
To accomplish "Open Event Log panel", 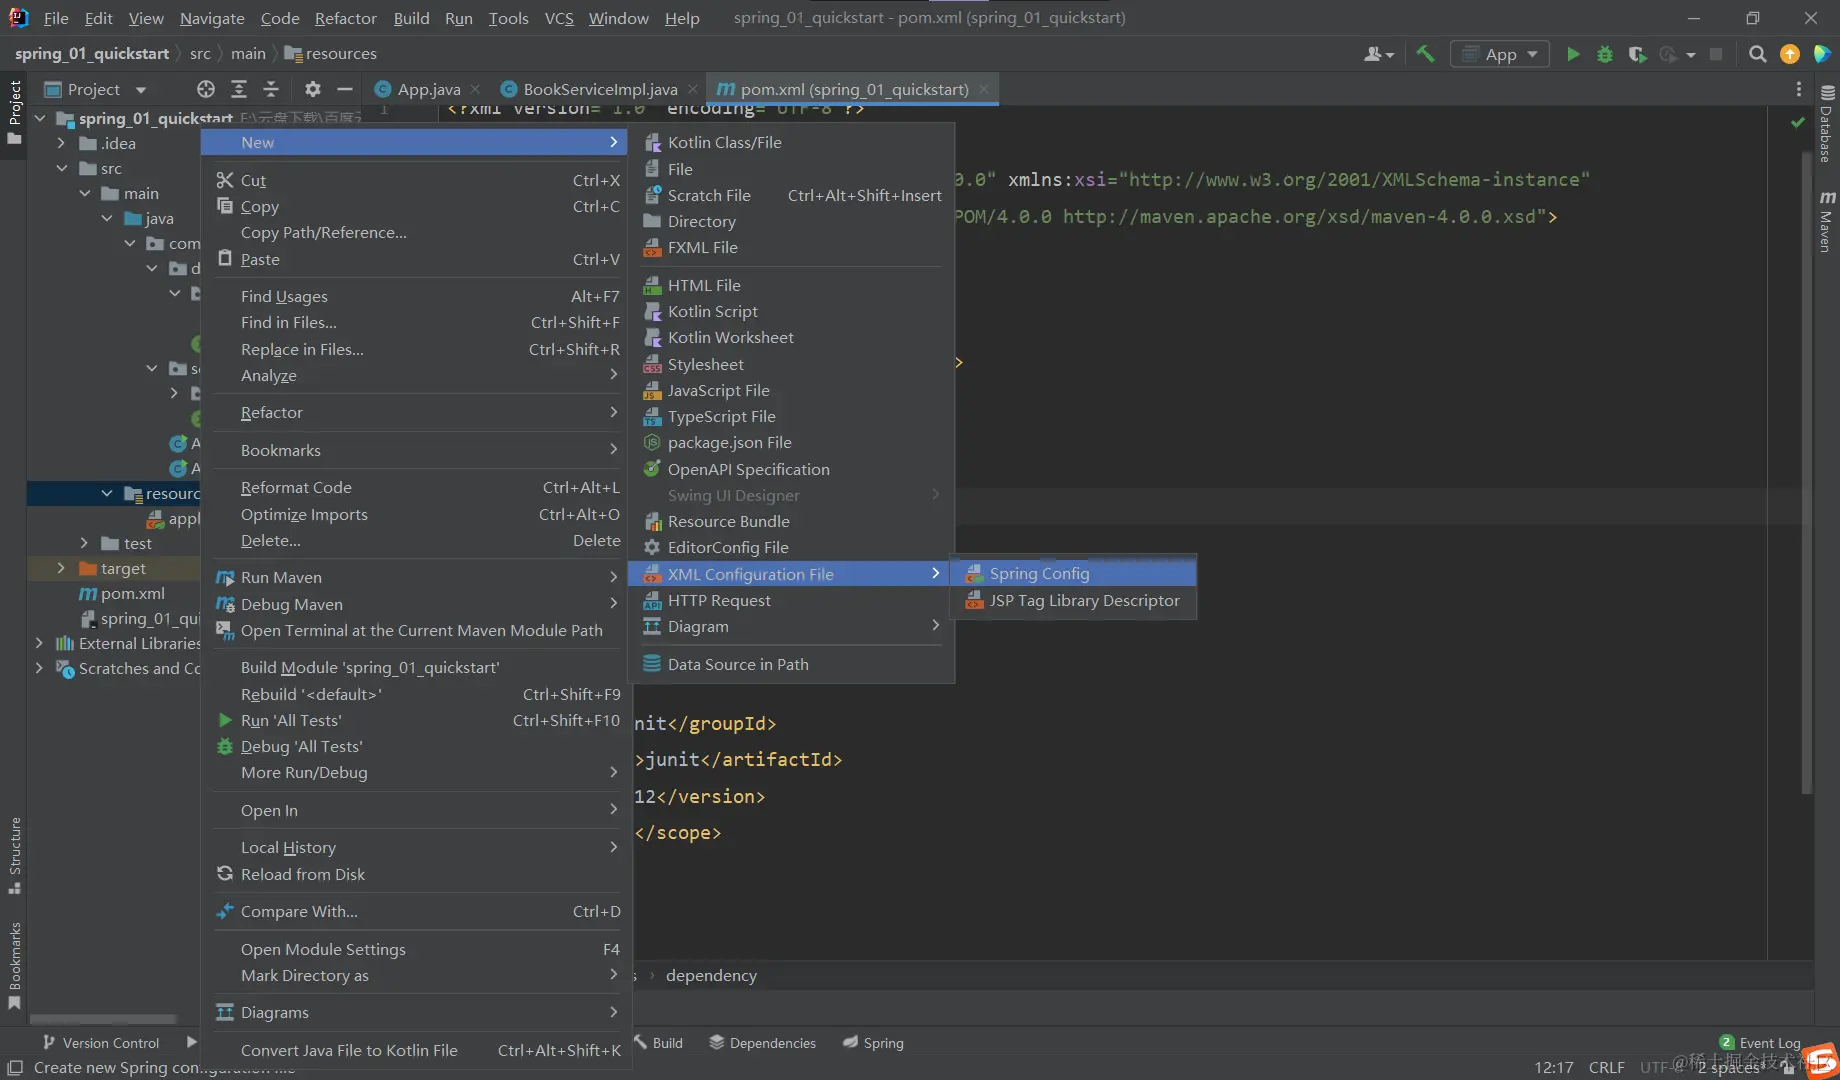I will pyautogui.click(x=1760, y=1043).
